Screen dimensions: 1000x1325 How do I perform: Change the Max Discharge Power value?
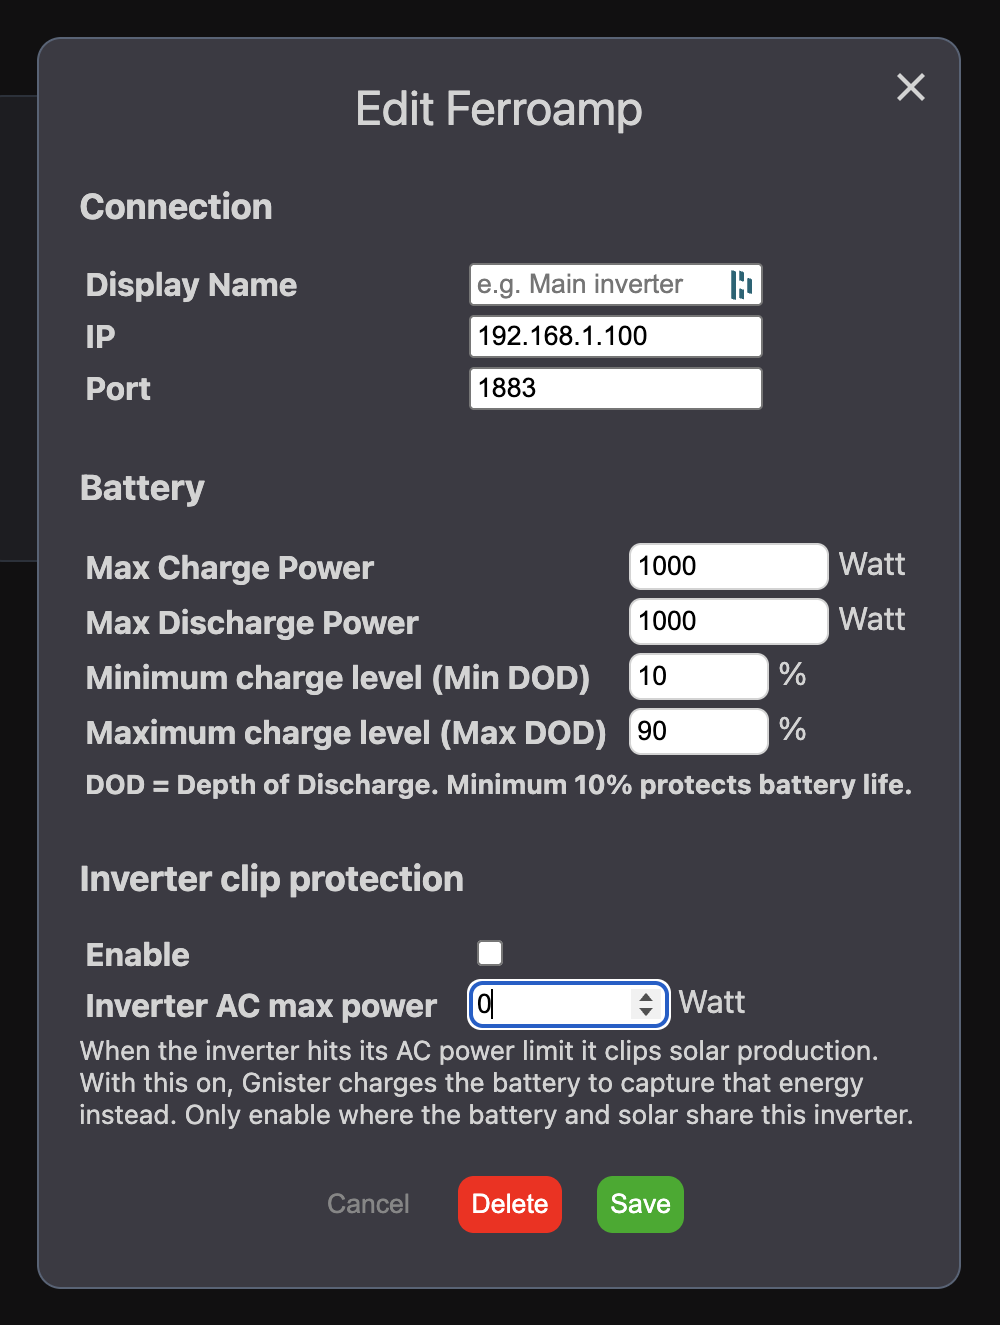[728, 621]
